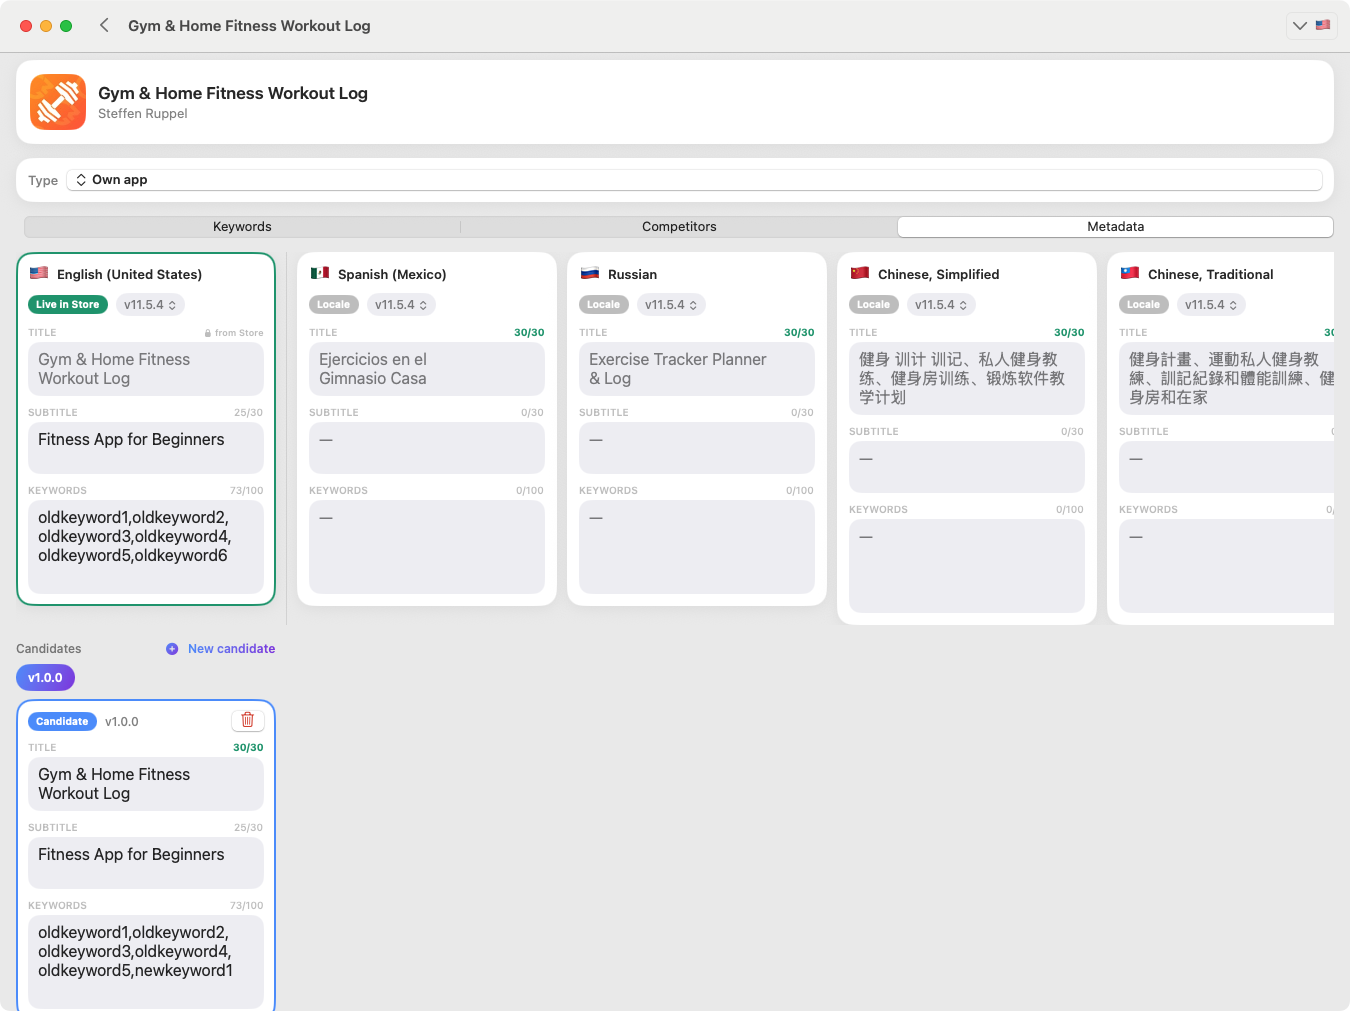Click the New candidate link
This screenshot has height=1011, width=1350.
tap(231, 649)
